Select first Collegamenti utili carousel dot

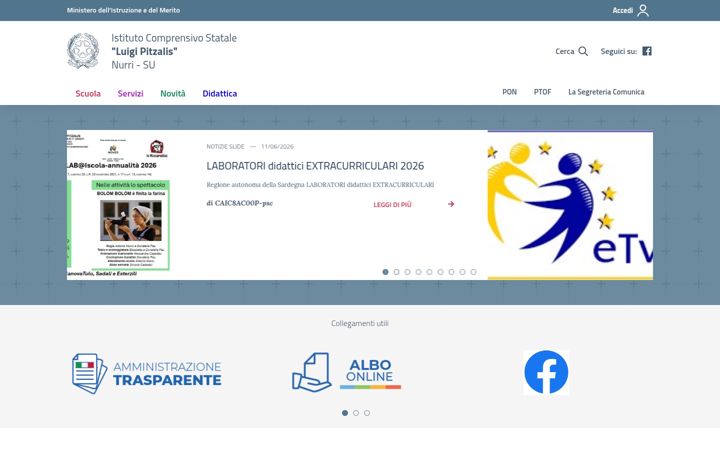pos(345,413)
